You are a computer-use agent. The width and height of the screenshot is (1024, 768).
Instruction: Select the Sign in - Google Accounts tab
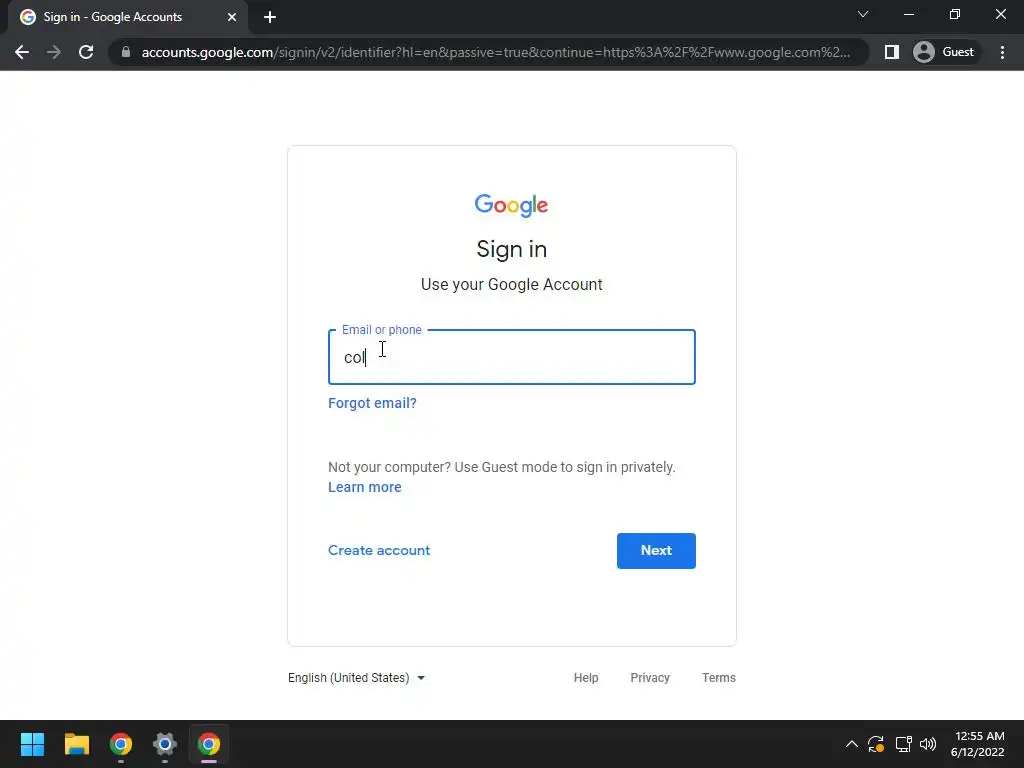tap(124, 17)
